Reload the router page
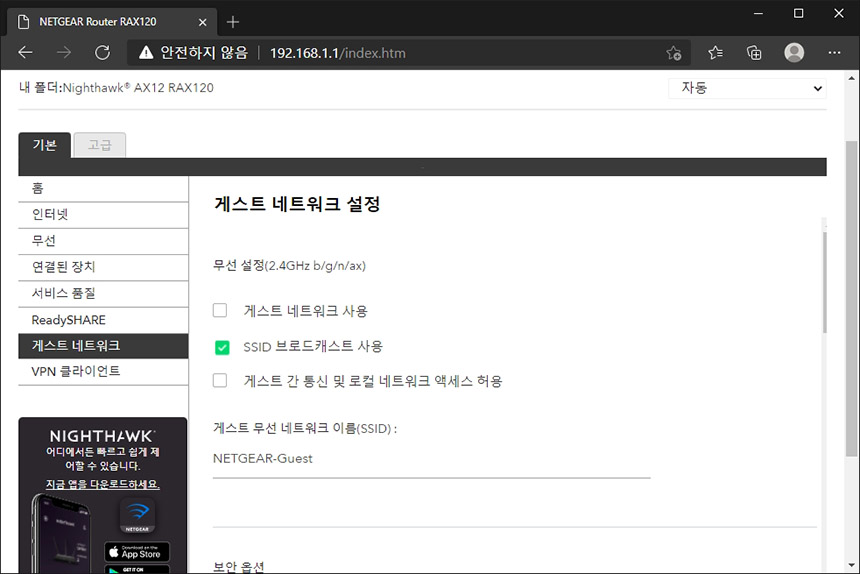860x574 pixels. point(103,53)
